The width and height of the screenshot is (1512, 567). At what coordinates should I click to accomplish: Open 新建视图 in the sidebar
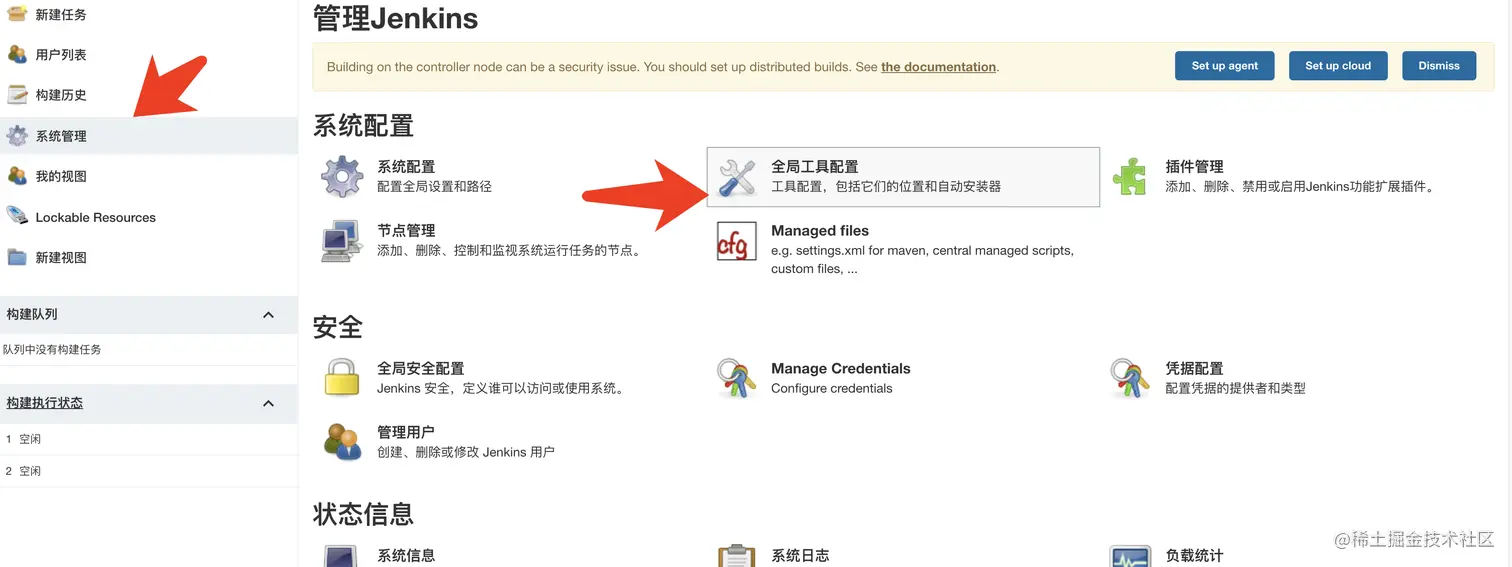pos(61,257)
